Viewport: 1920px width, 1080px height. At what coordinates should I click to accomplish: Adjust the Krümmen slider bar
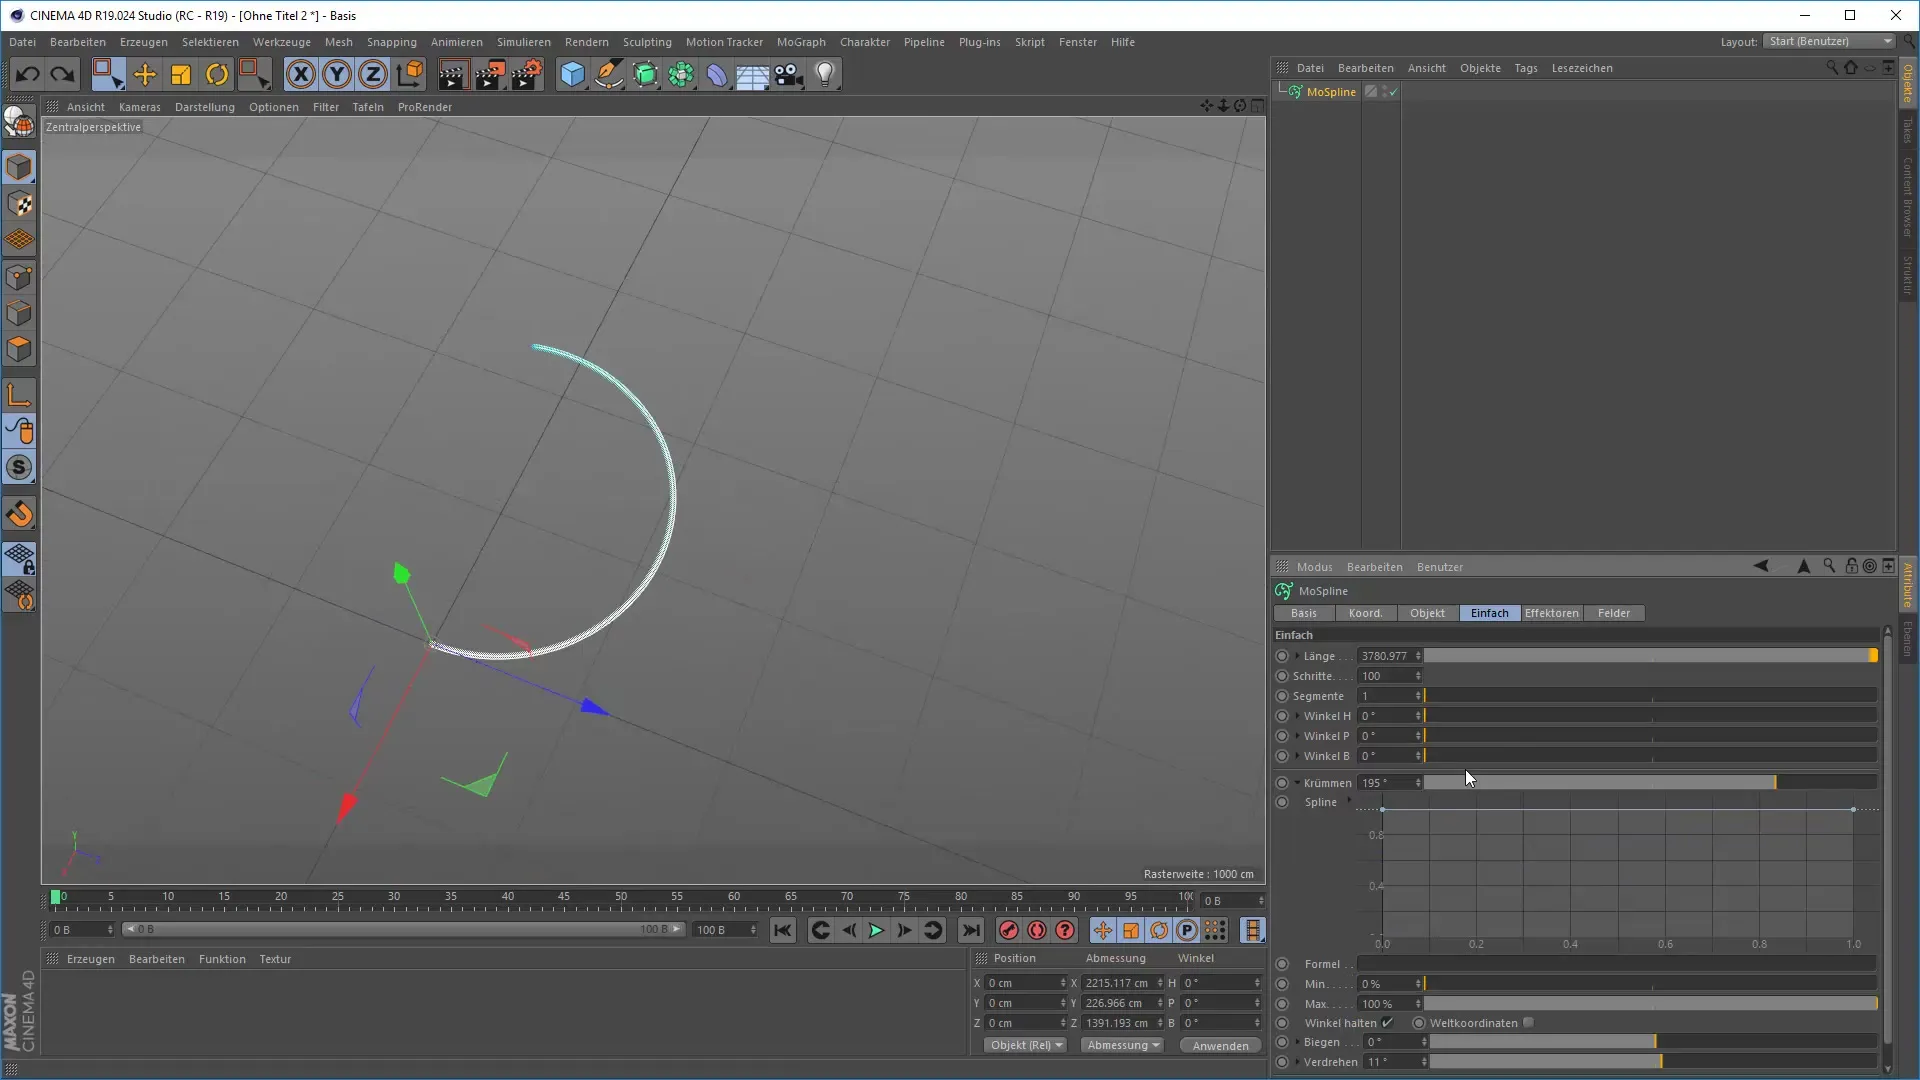point(1650,783)
